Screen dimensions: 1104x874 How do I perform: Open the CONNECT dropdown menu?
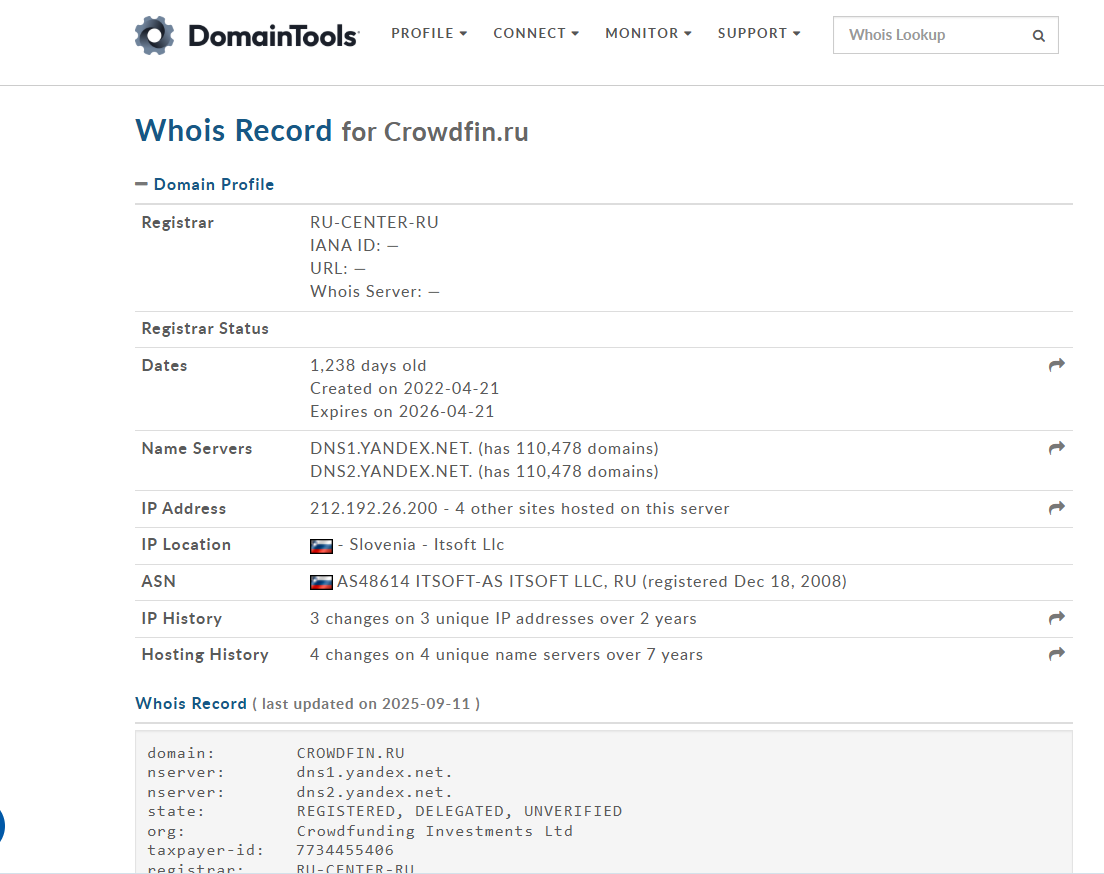click(536, 33)
